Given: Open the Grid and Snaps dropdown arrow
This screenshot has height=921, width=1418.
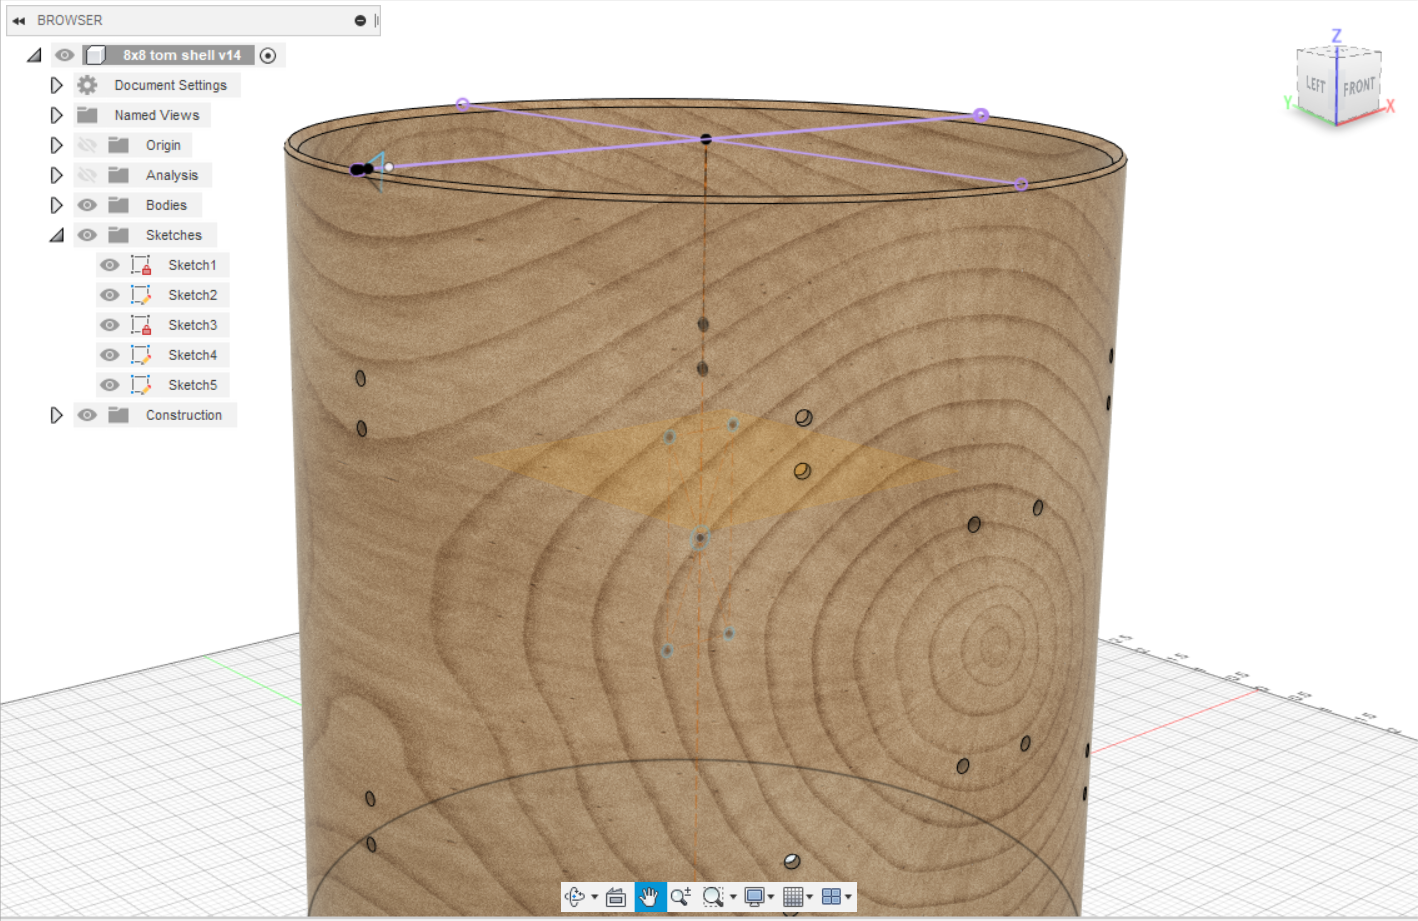Looking at the screenshot, I should [810, 897].
